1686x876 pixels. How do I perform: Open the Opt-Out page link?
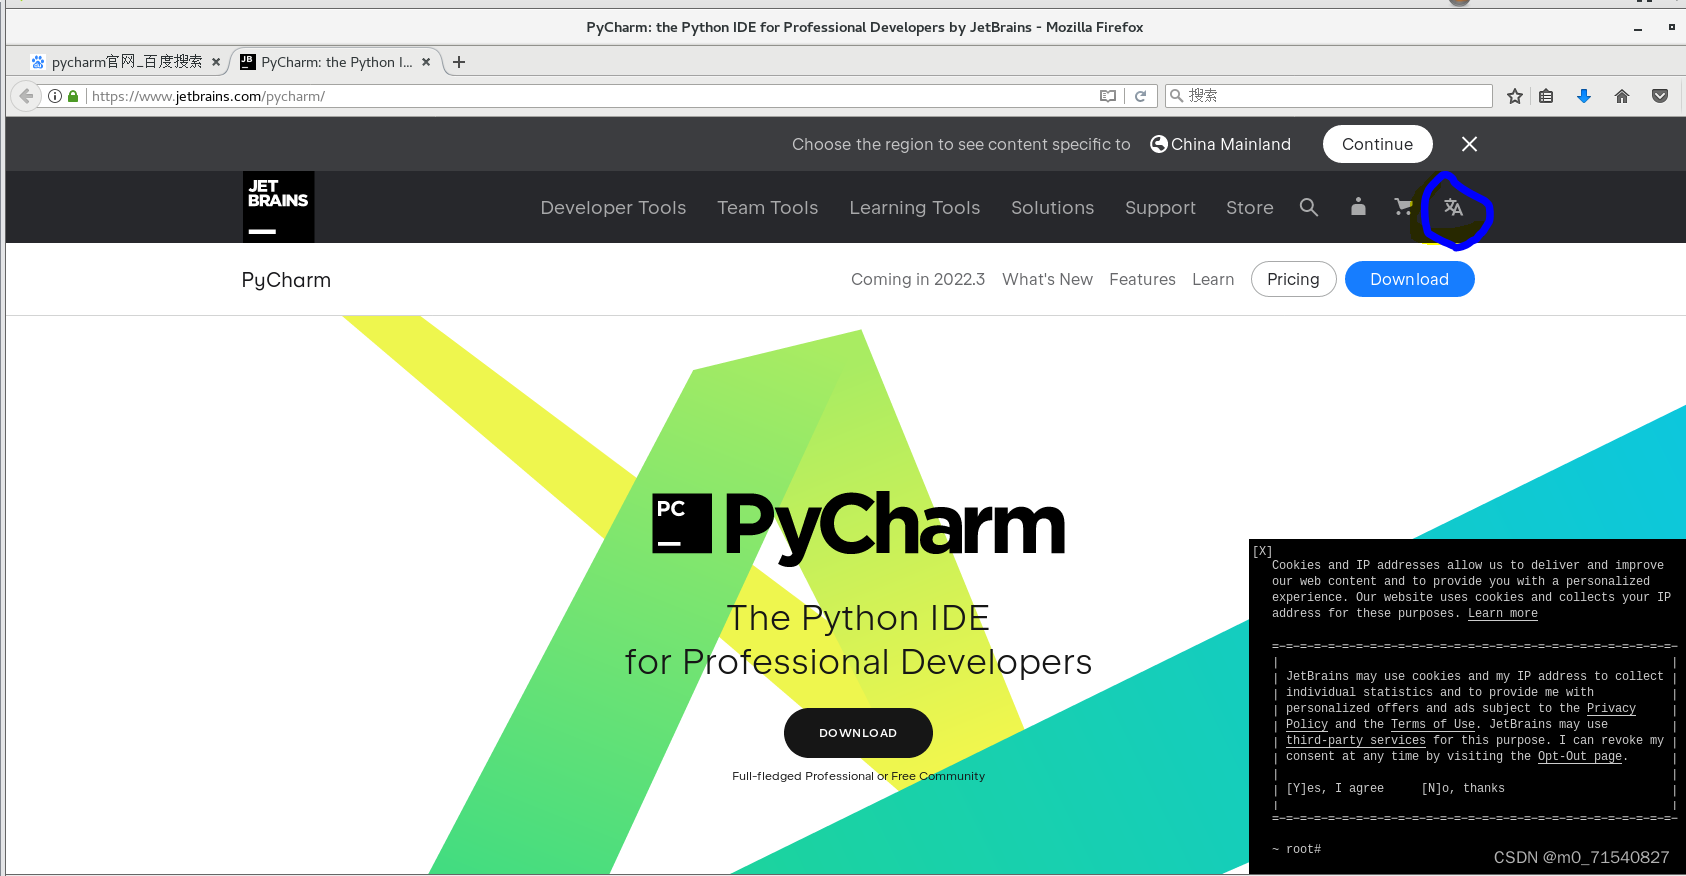coord(1580,756)
